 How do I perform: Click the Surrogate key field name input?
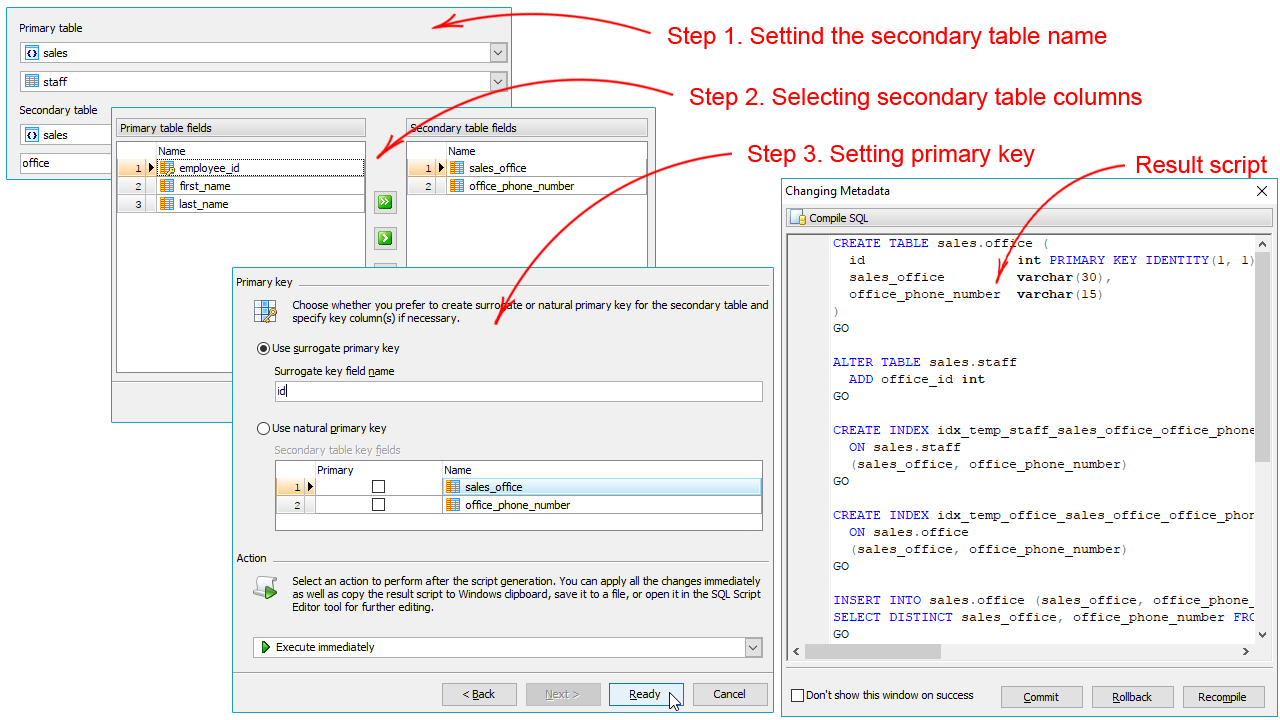[518, 391]
